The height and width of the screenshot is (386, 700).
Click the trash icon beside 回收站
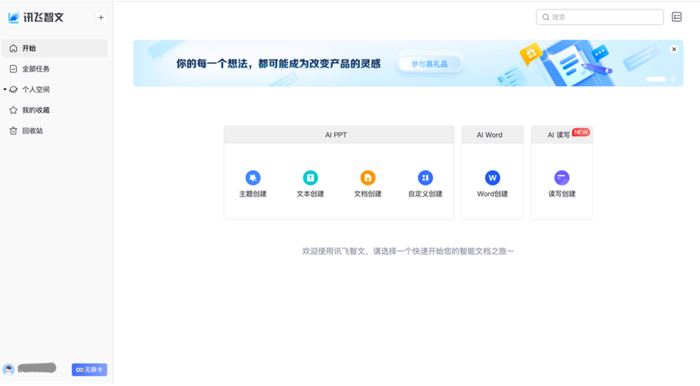pos(13,131)
